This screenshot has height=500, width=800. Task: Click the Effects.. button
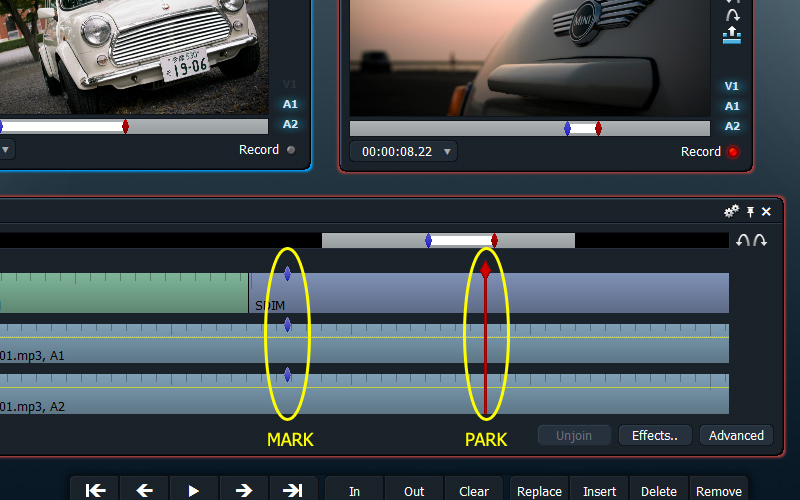pyautogui.click(x=655, y=435)
